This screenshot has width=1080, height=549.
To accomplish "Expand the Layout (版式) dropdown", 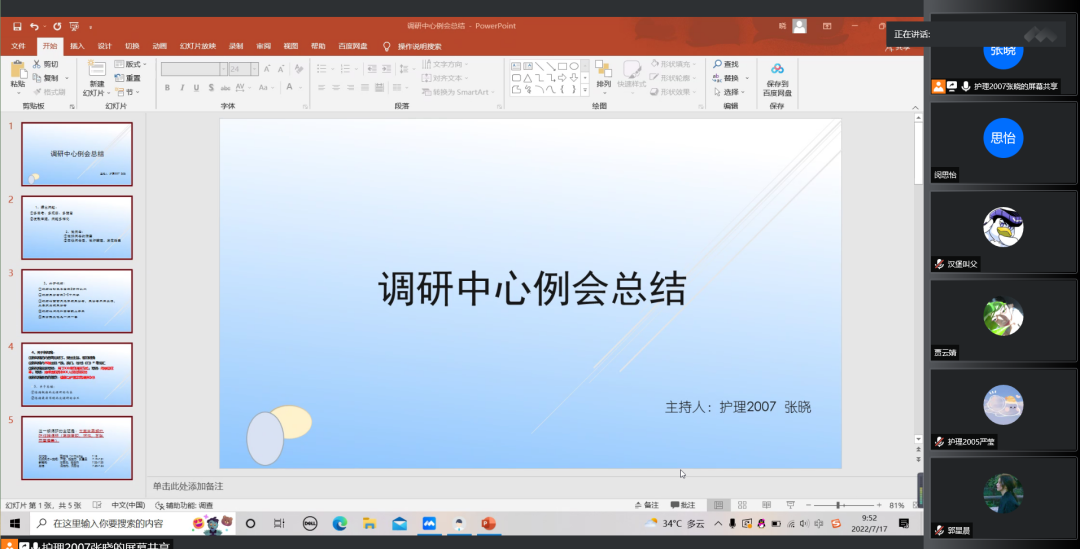I will point(132,64).
